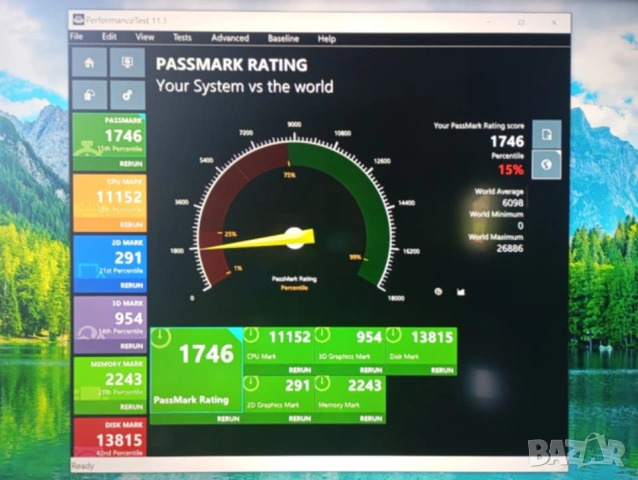Click the Ready status bar text
The width and height of the screenshot is (638, 480).
(x=83, y=466)
